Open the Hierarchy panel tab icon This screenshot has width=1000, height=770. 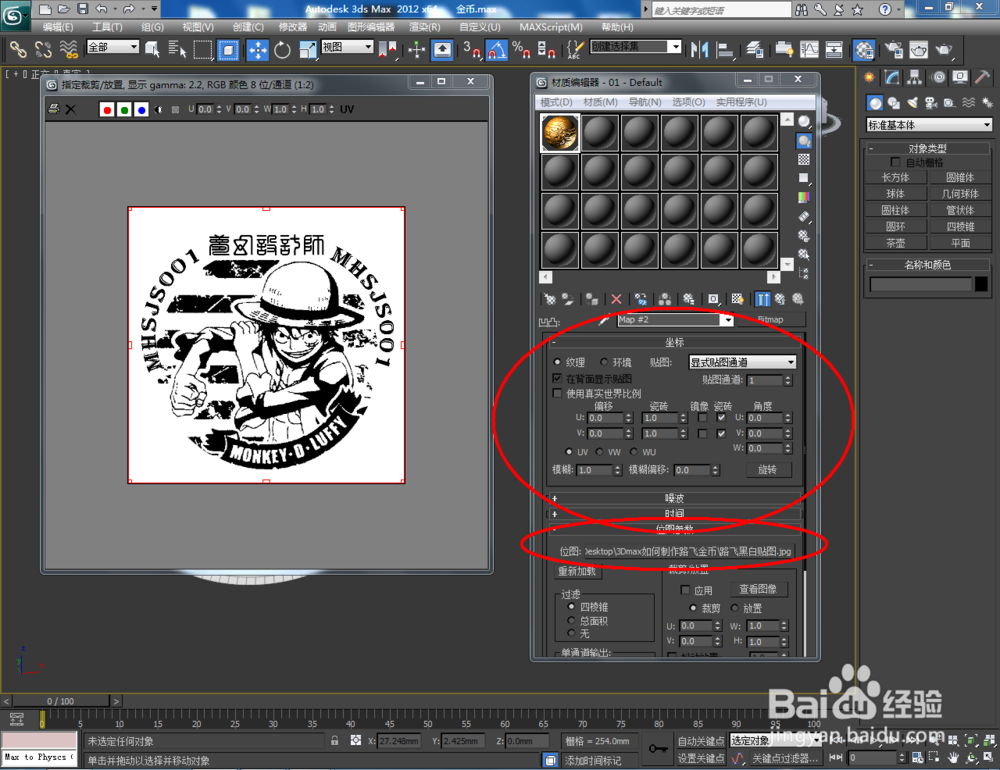point(915,77)
